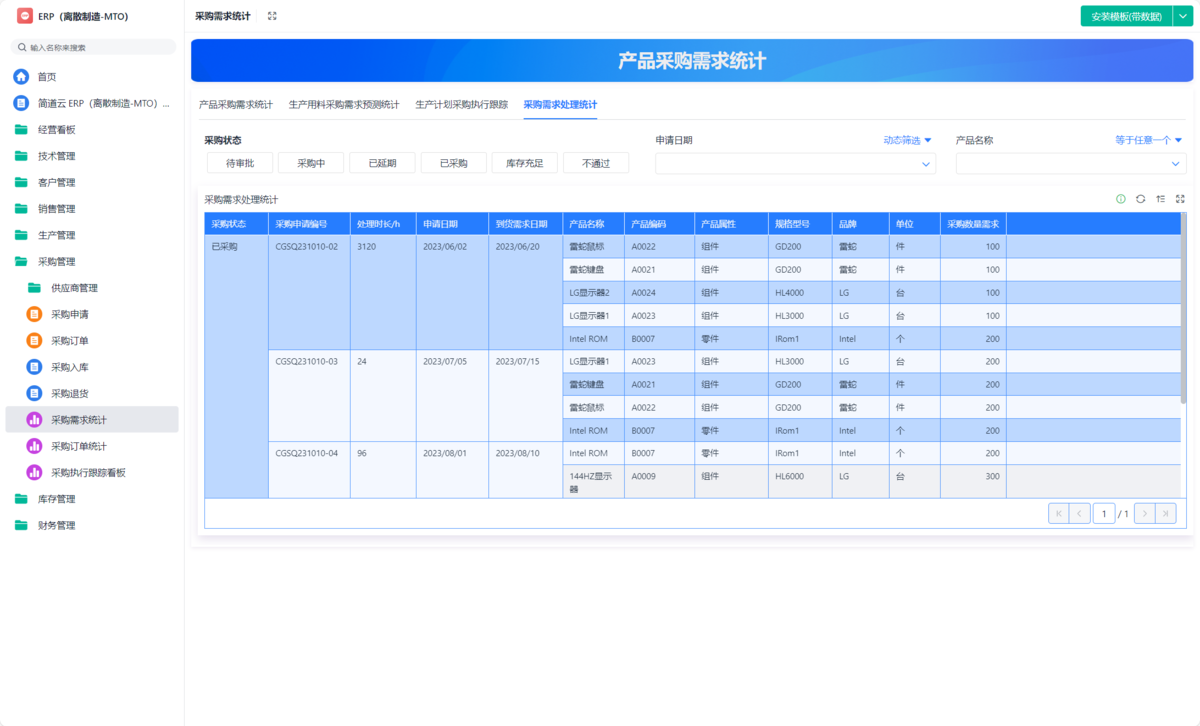Open the sort icon in the table toolbar
This screenshot has width=1200, height=726.
click(1160, 199)
